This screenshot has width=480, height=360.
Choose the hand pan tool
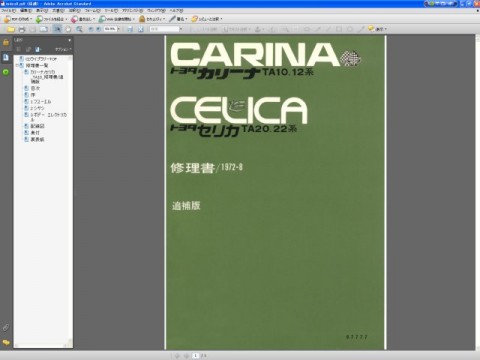[x=68, y=29]
